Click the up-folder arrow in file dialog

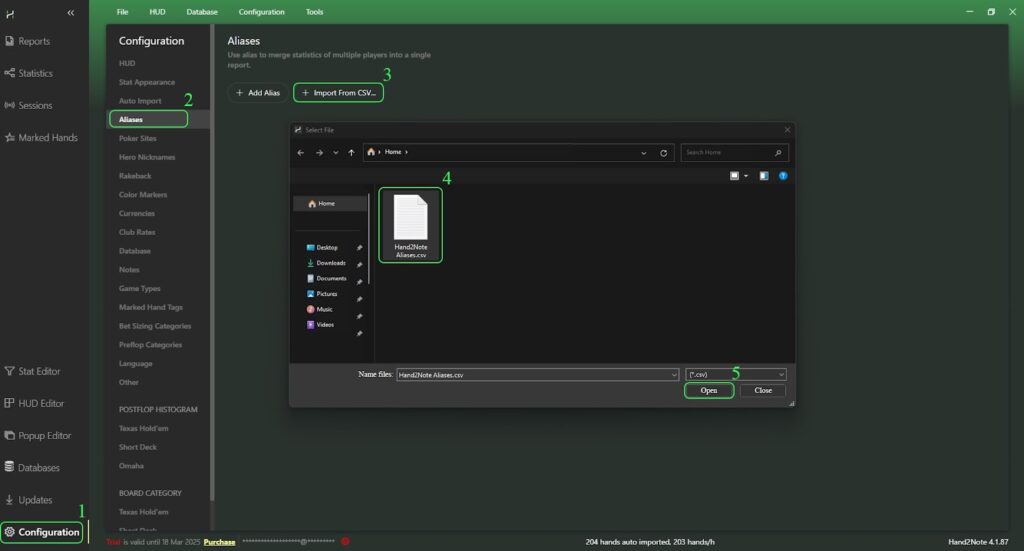pyautogui.click(x=351, y=153)
